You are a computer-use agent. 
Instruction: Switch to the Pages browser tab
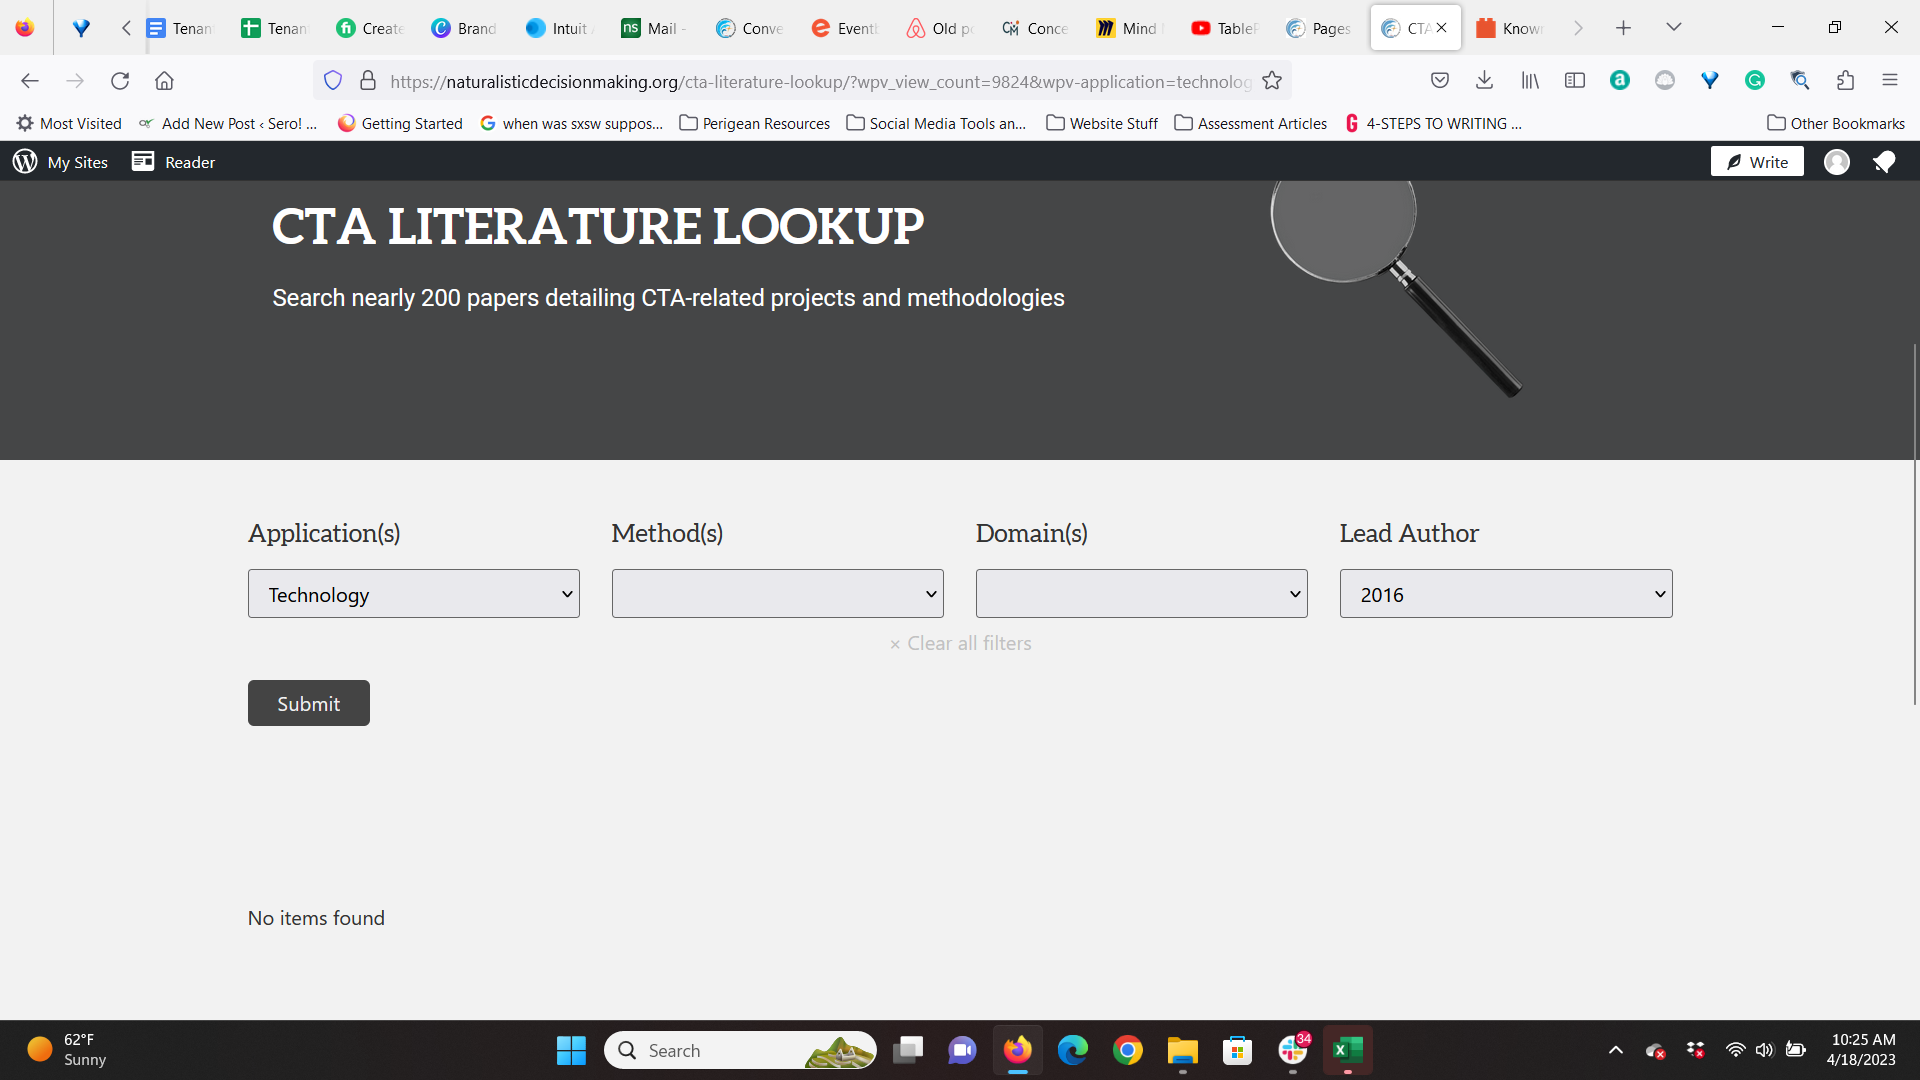point(1320,28)
